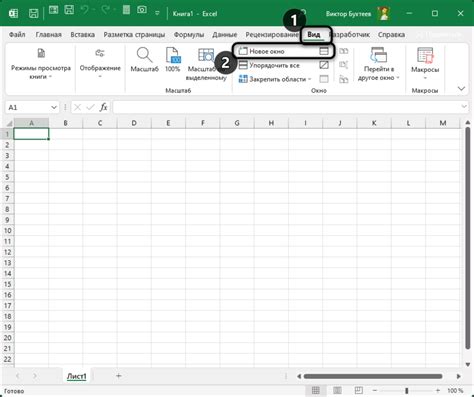474x397 pixels.
Task: Switch to the Формулы tab
Action: [189, 35]
